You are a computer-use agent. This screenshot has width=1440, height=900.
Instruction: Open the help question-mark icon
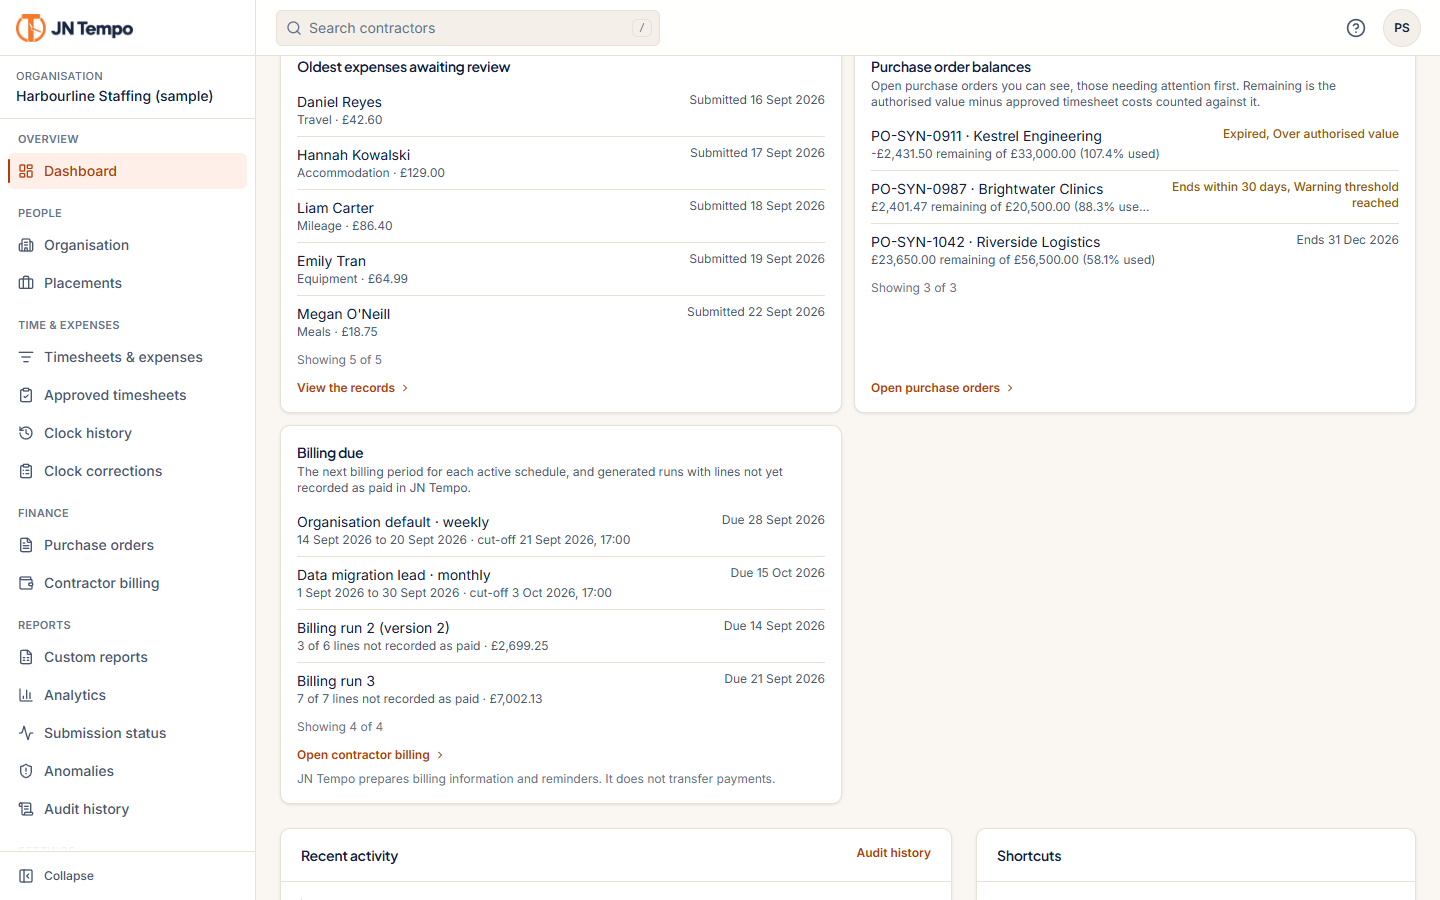click(x=1356, y=28)
